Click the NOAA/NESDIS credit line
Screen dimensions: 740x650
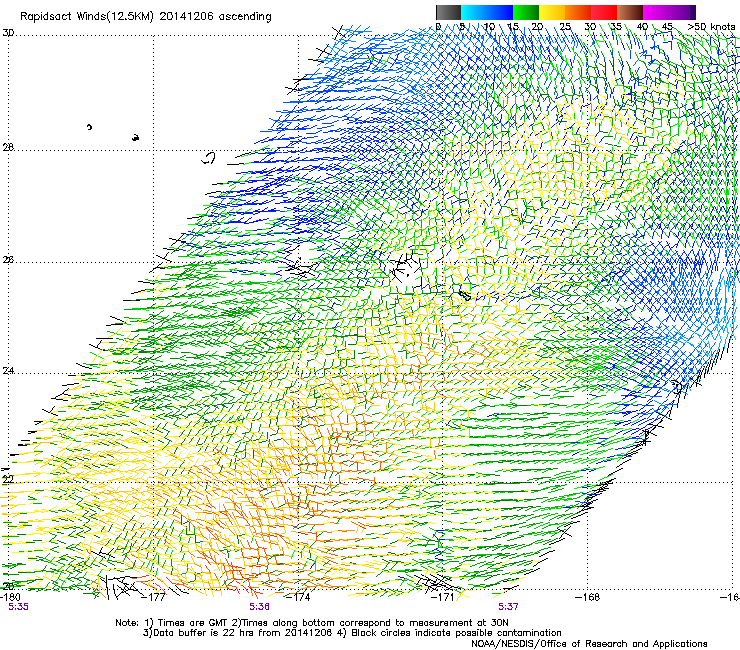click(589, 644)
